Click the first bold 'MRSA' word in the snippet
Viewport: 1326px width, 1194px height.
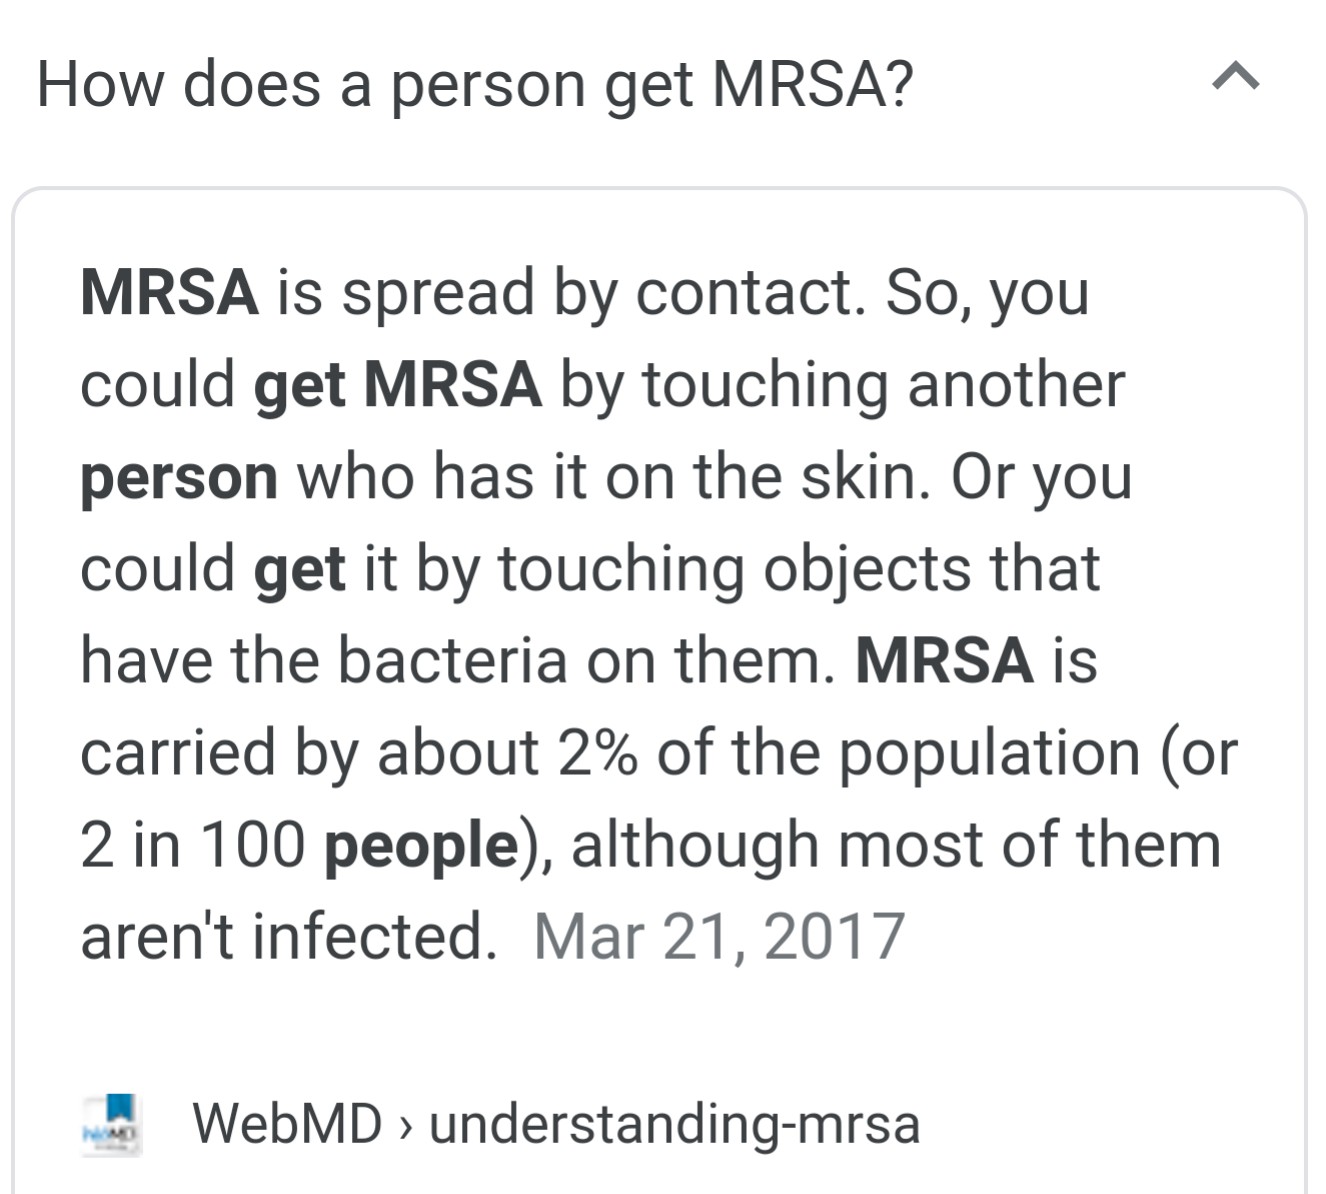169,292
